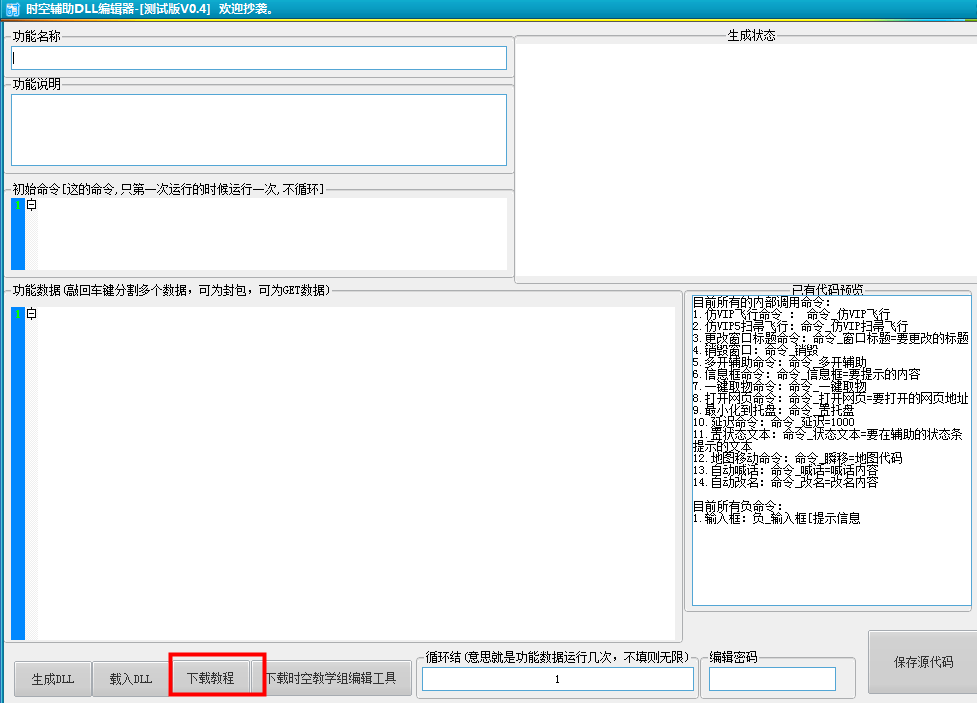Focus the 编辑密码 password field
Viewport: 977px width, 703px height.
click(772, 679)
